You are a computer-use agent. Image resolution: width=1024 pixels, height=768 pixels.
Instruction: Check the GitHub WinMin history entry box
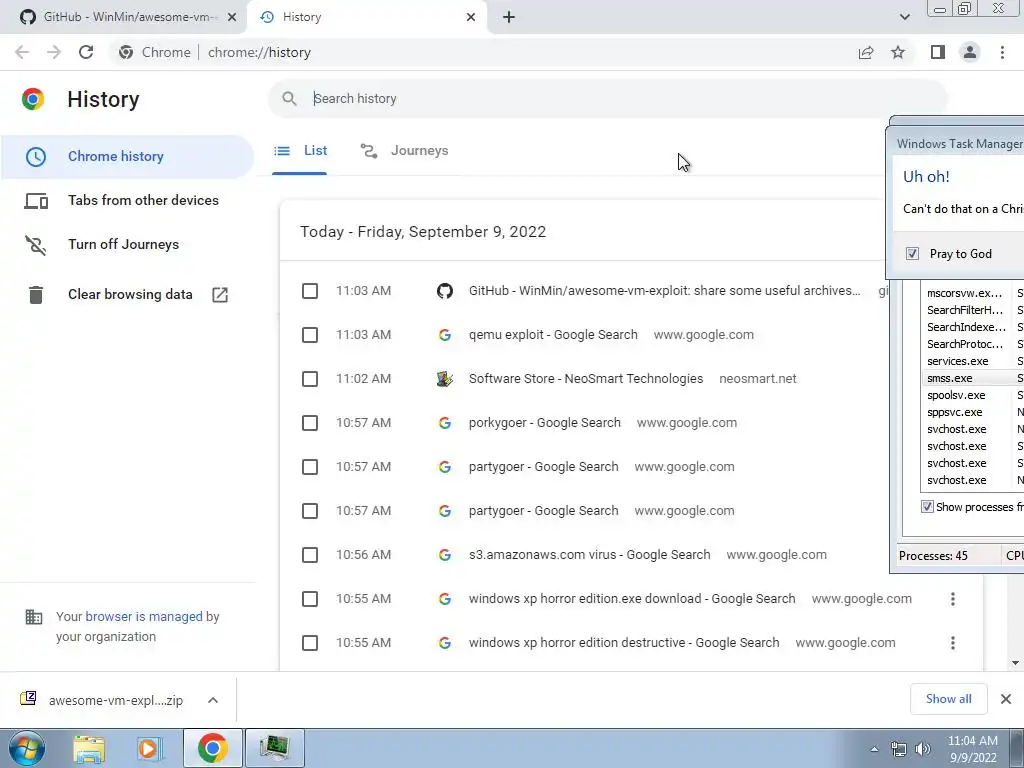[310, 291]
